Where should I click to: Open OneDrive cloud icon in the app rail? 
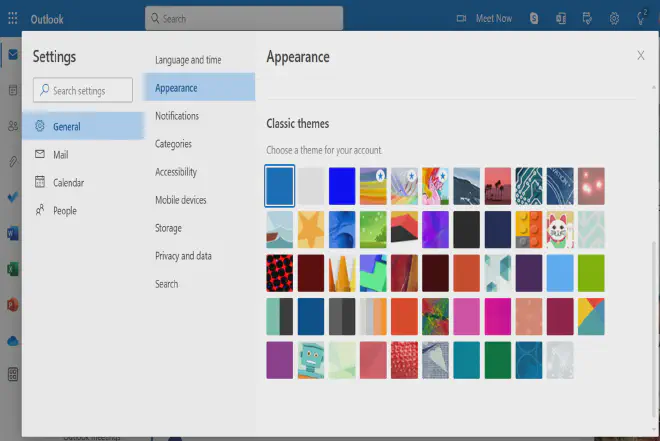tap(13, 341)
